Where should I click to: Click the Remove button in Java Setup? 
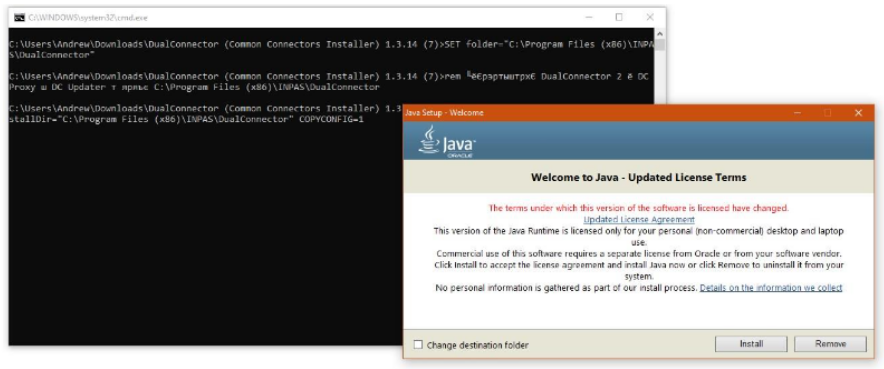click(x=830, y=344)
